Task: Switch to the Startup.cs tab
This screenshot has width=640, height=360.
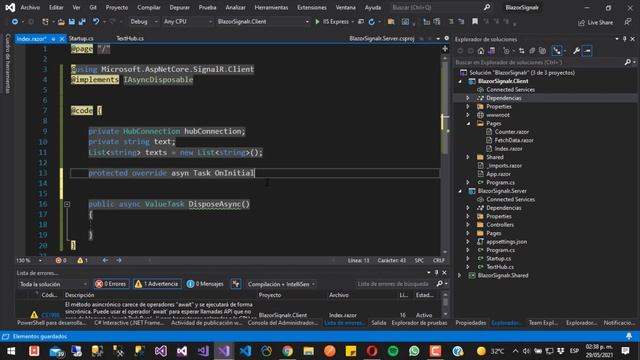Action: 81,38
